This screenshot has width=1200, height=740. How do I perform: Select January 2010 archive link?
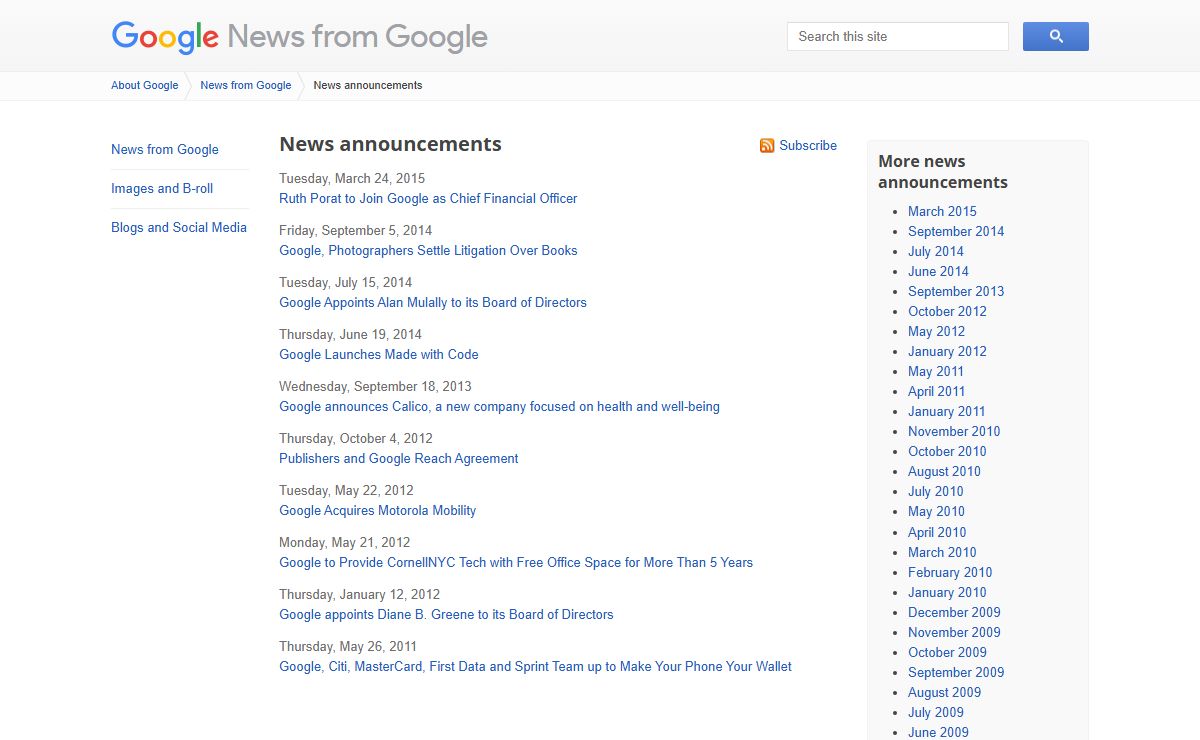click(947, 592)
